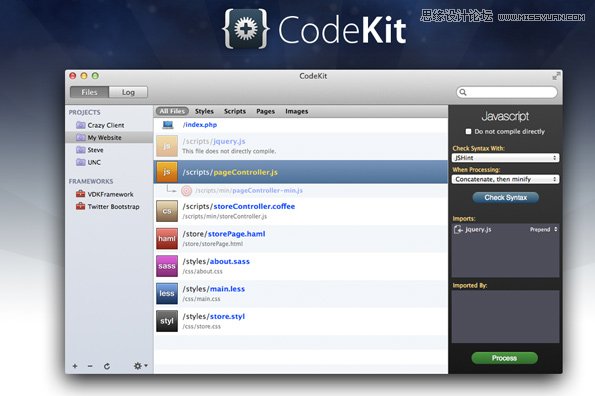Select the All Files filter tab
Image resolution: width=595 pixels, height=396 pixels.
click(x=172, y=111)
